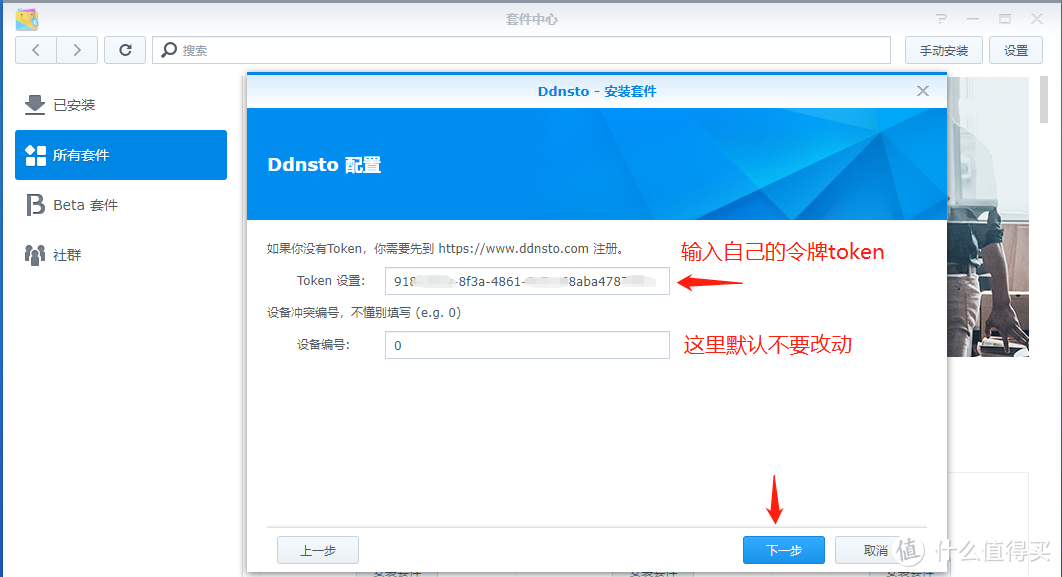
Task: Minimize the Package Center window
Action: pyautogui.click(x=973, y=19)
